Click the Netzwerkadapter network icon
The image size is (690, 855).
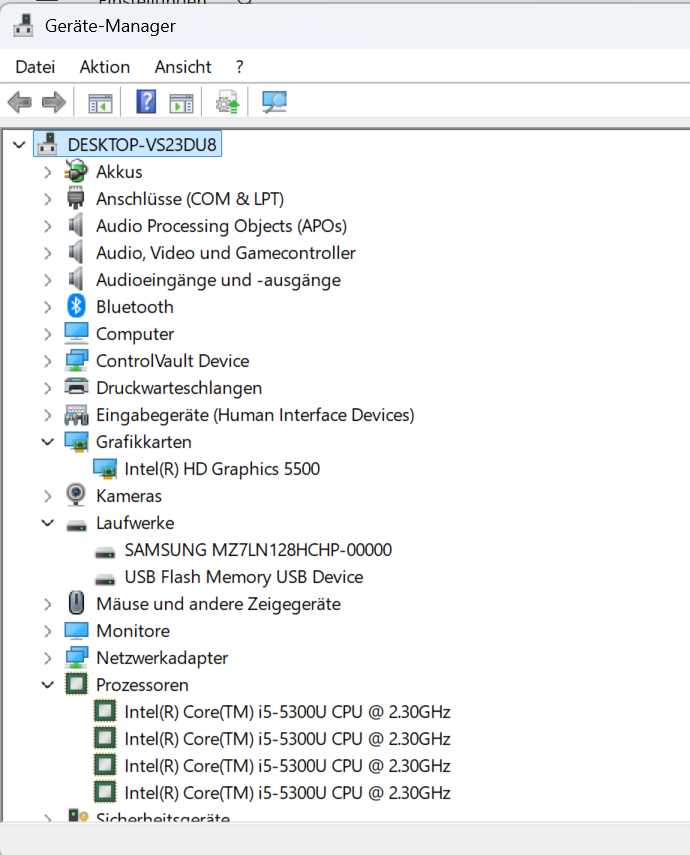pos(76,658)
